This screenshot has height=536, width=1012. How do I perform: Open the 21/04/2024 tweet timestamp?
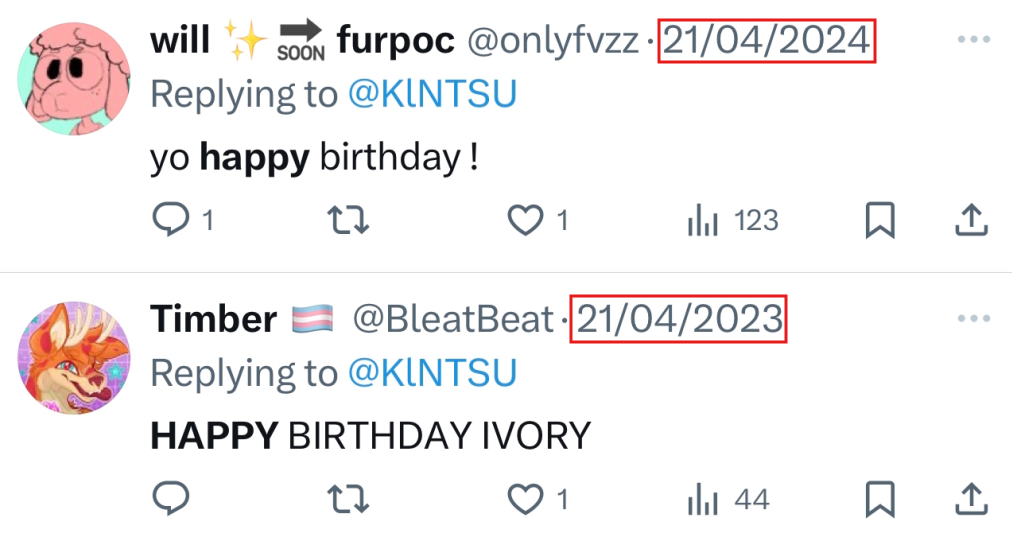pos(766,41)
